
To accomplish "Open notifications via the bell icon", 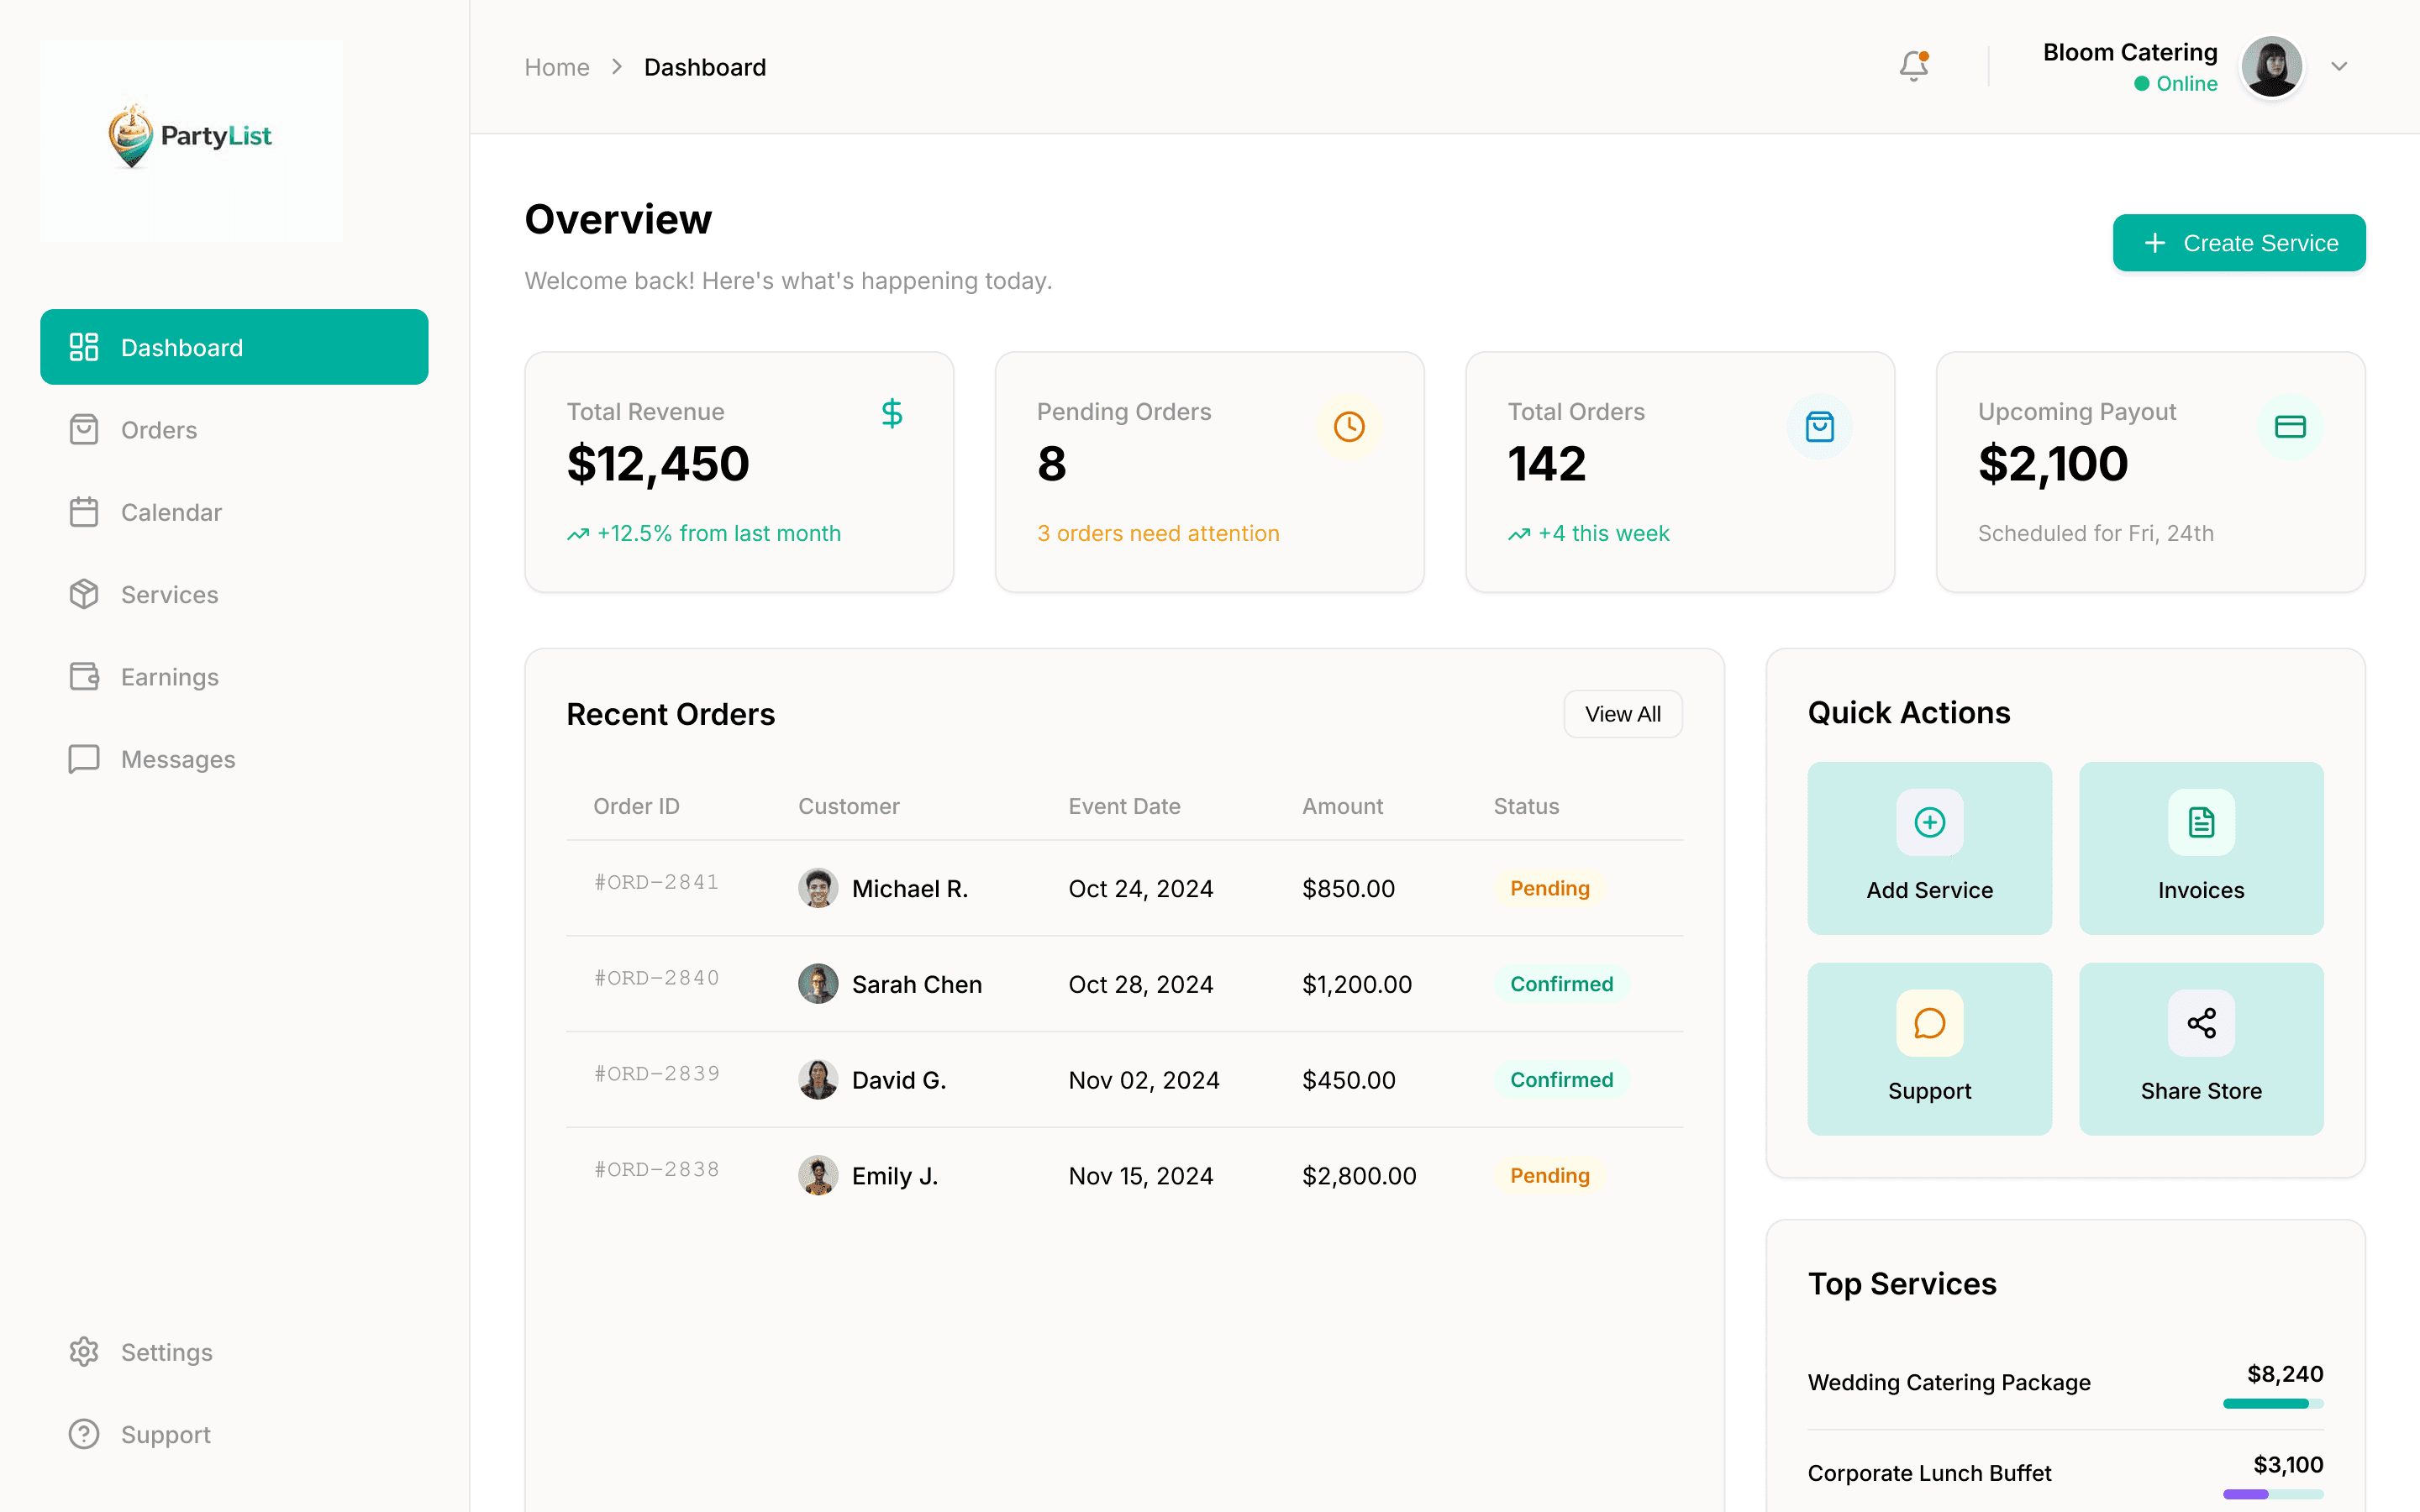I will (x=1913, y=66).
